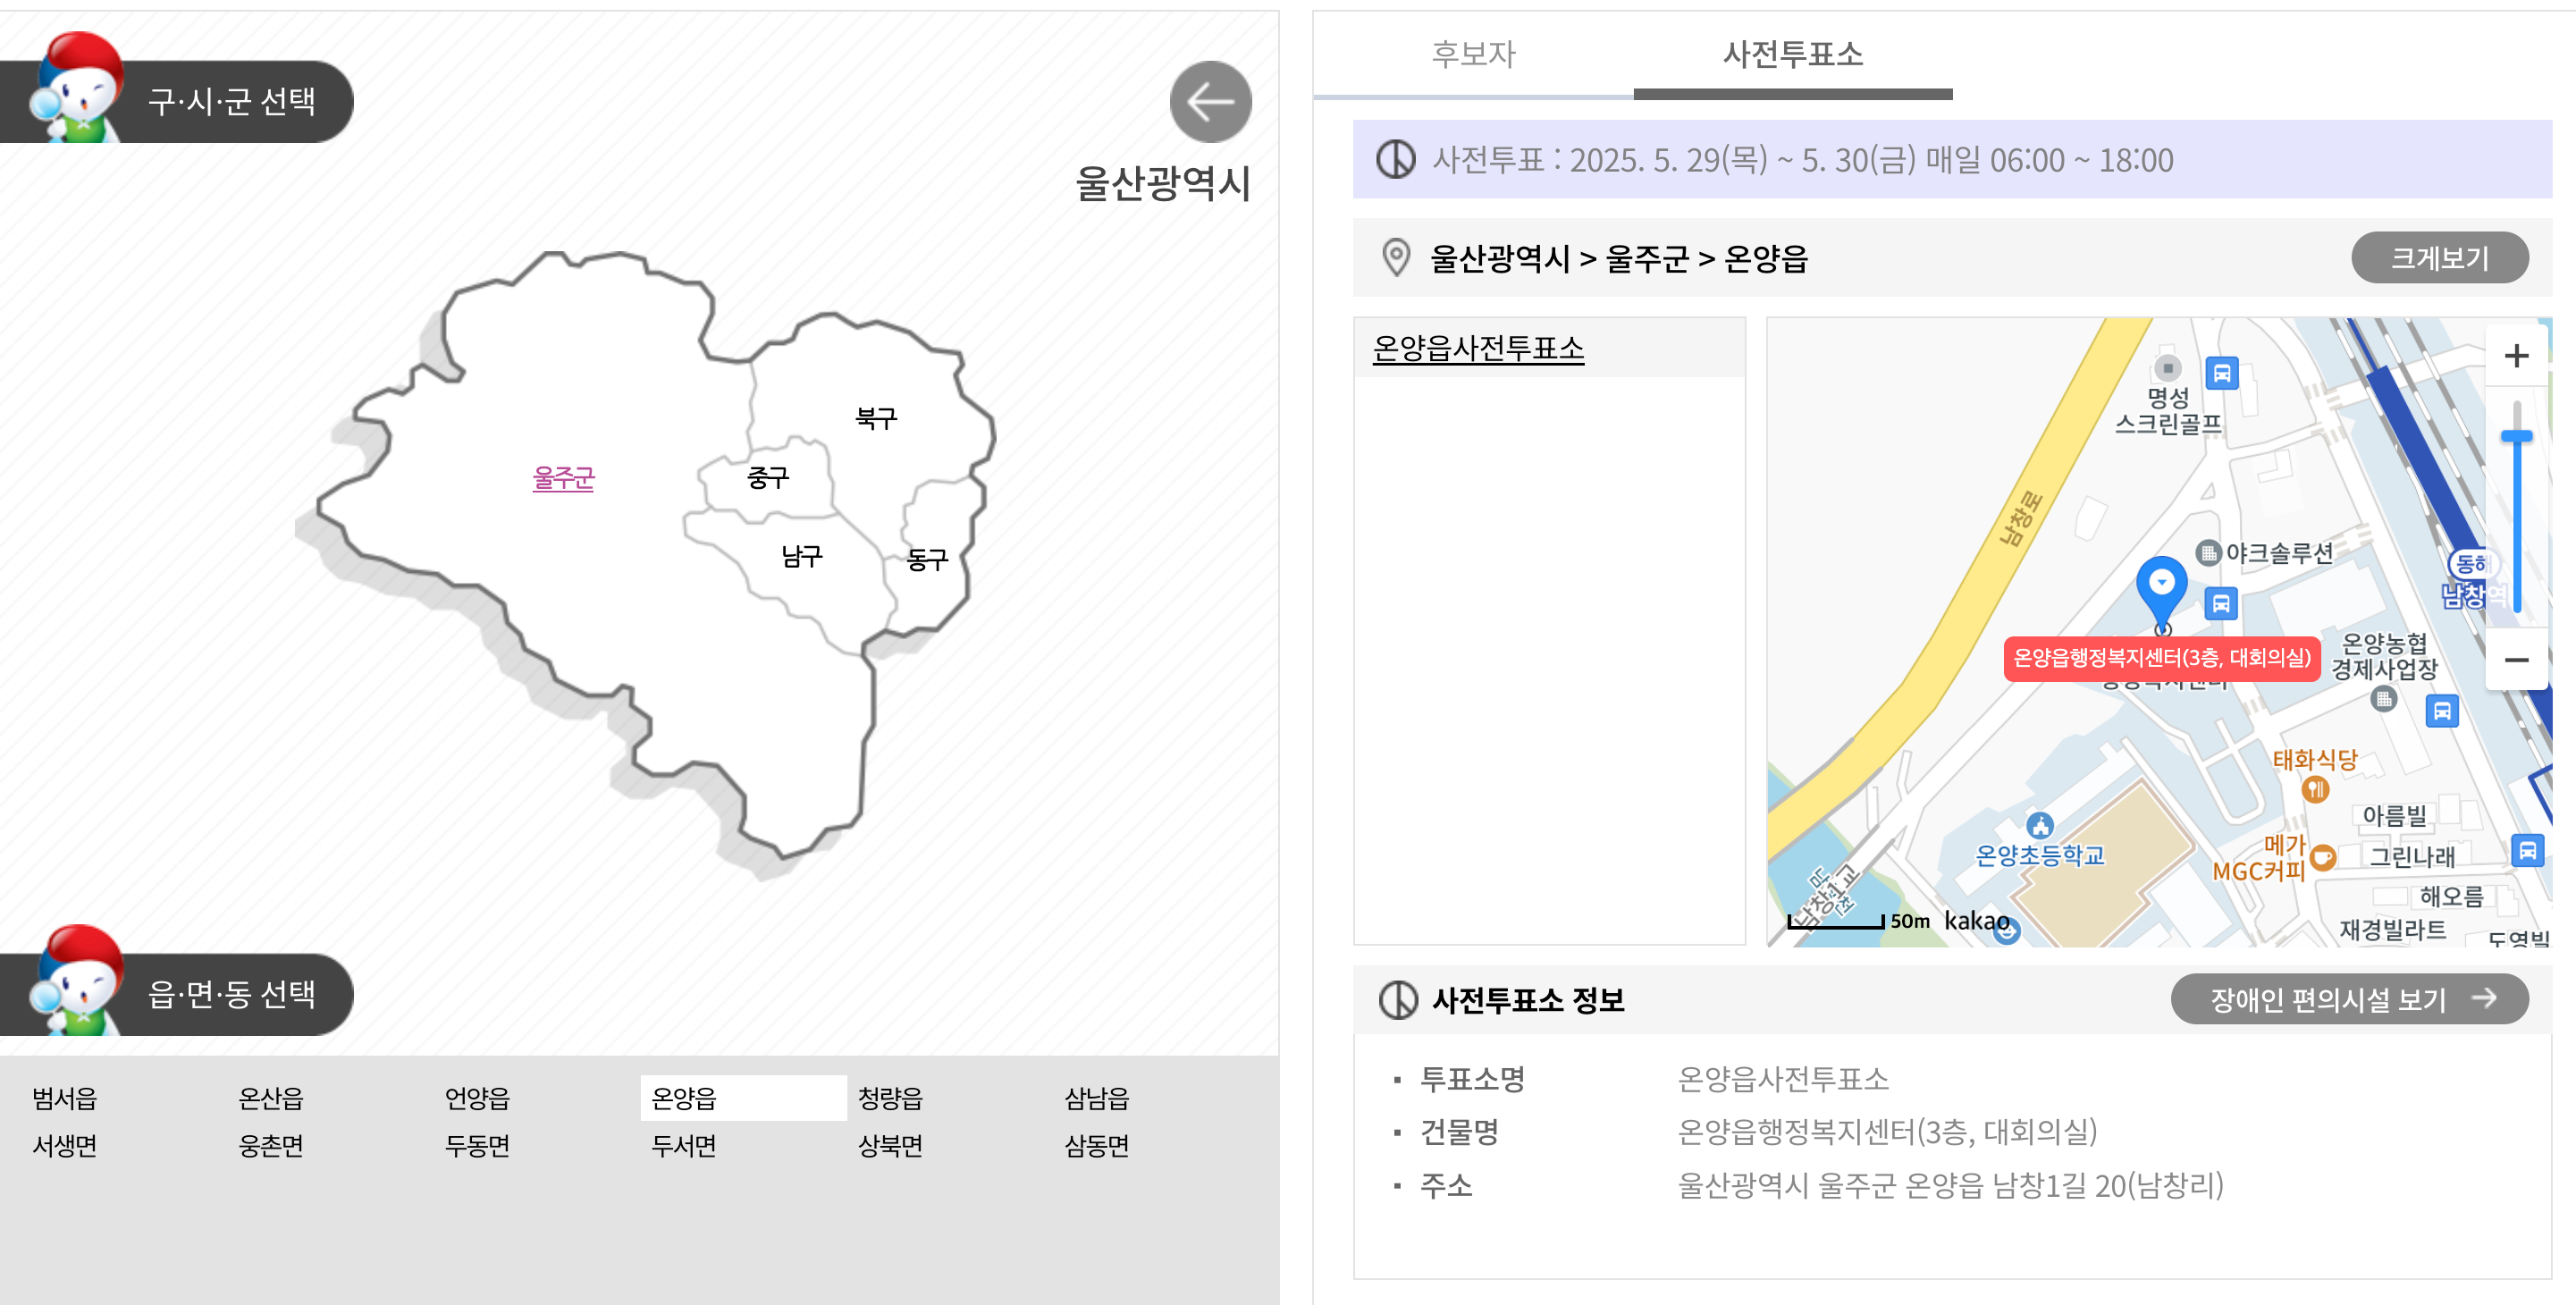This screenshot has height=1305, width=2576.
Task: Click the 남창역 station label on the map
Action: click(x=2473, y=596)
